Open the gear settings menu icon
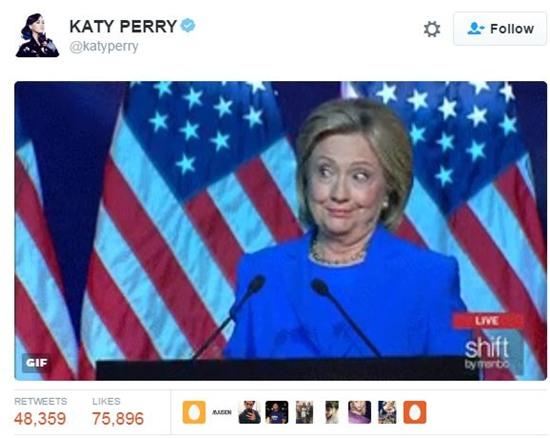550x438 pixels. (x=432, y=29)
